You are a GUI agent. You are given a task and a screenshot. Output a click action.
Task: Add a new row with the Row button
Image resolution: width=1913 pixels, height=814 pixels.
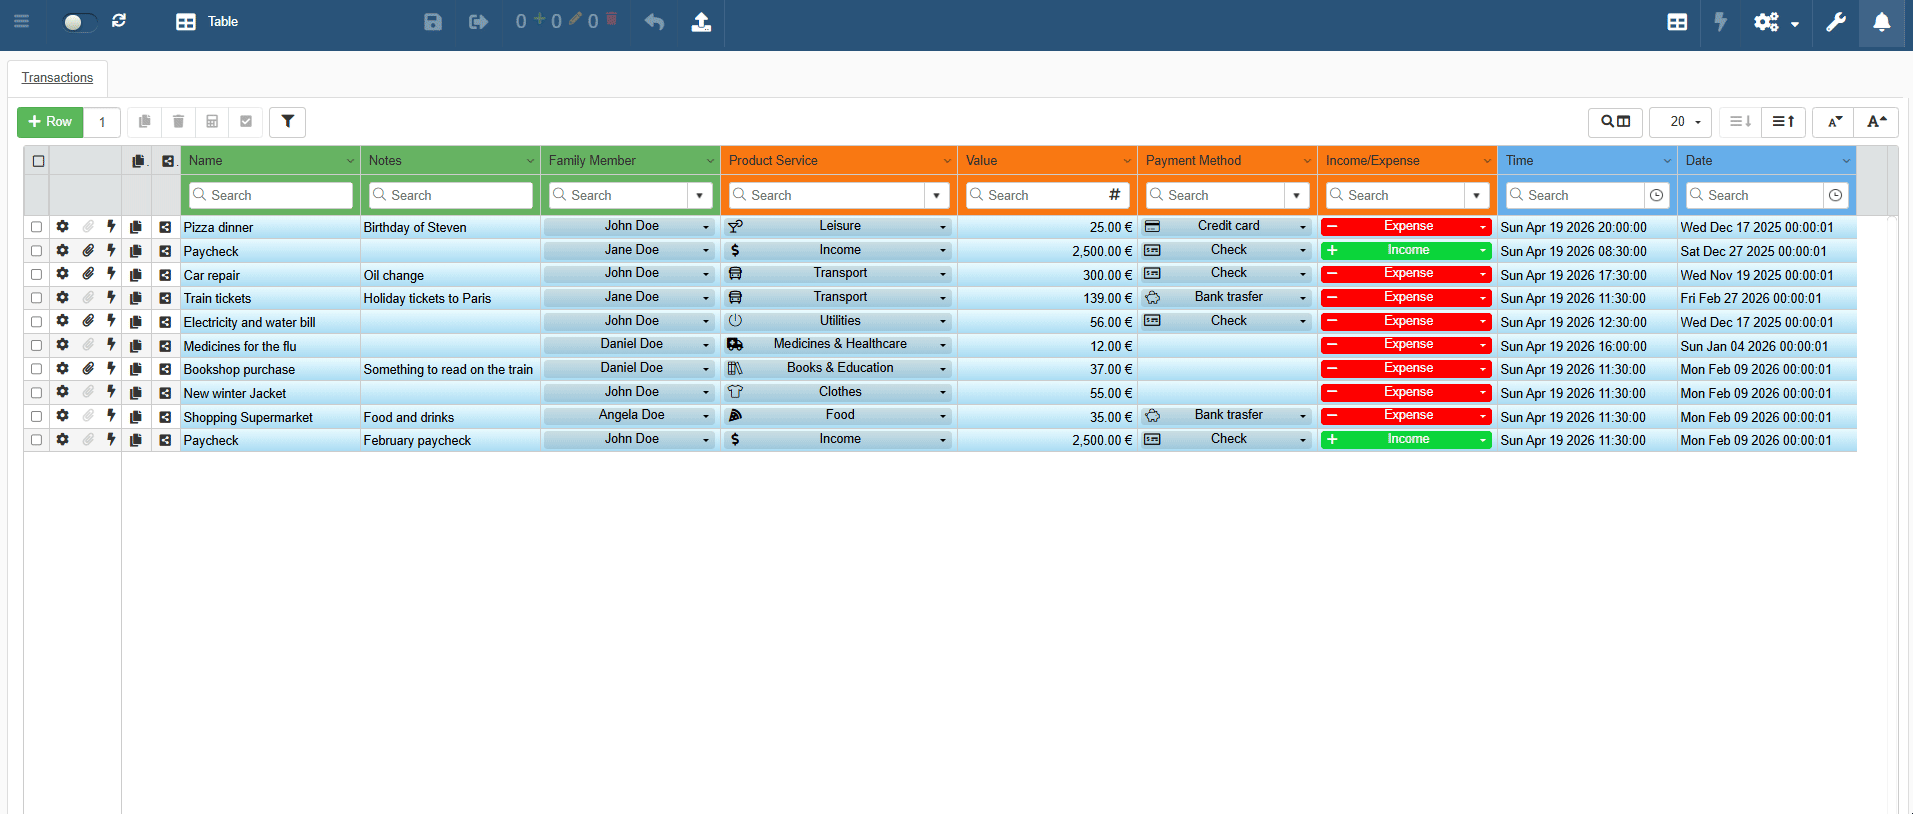50,122
